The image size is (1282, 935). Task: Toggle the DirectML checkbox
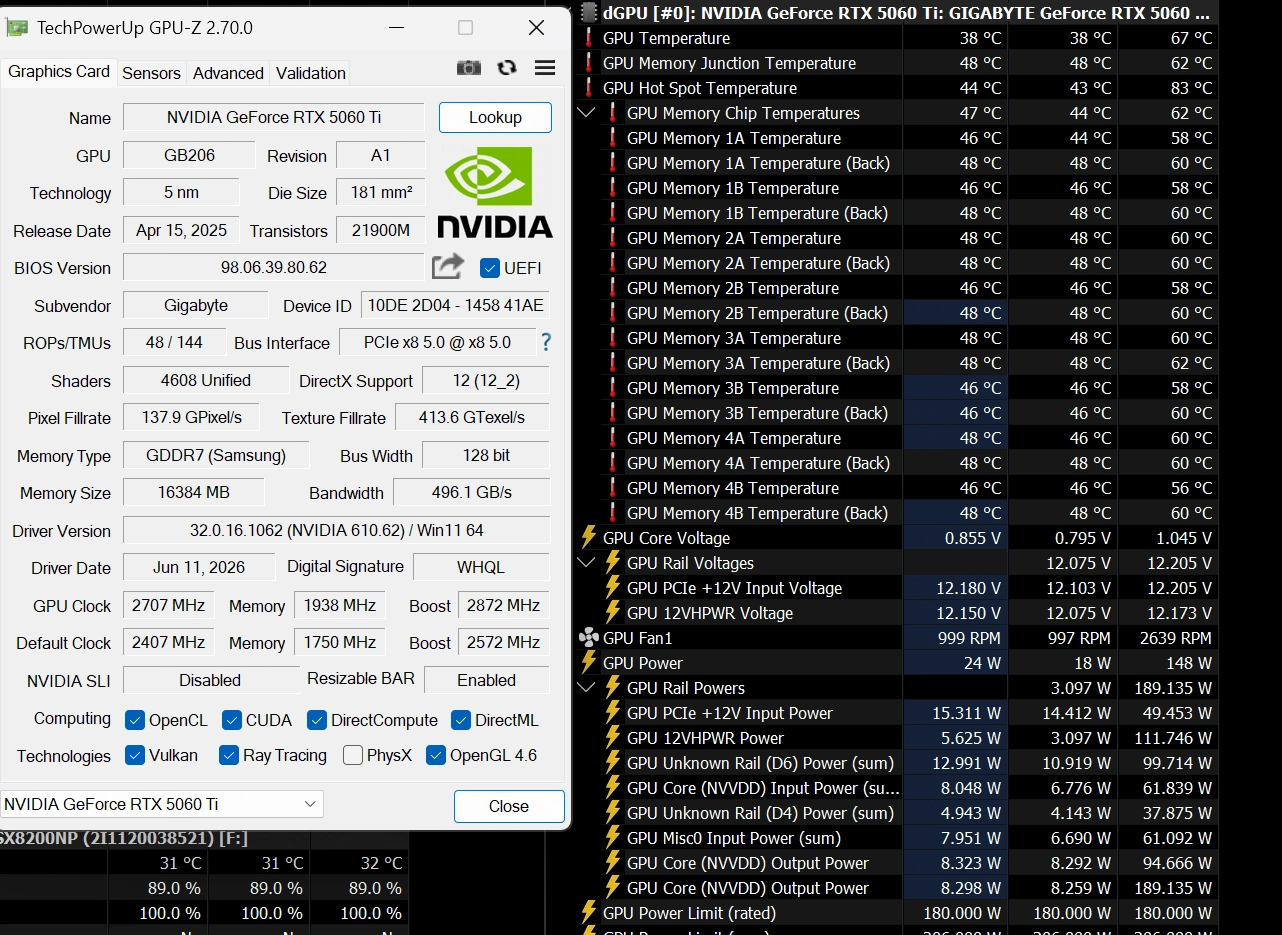point(461,720)
